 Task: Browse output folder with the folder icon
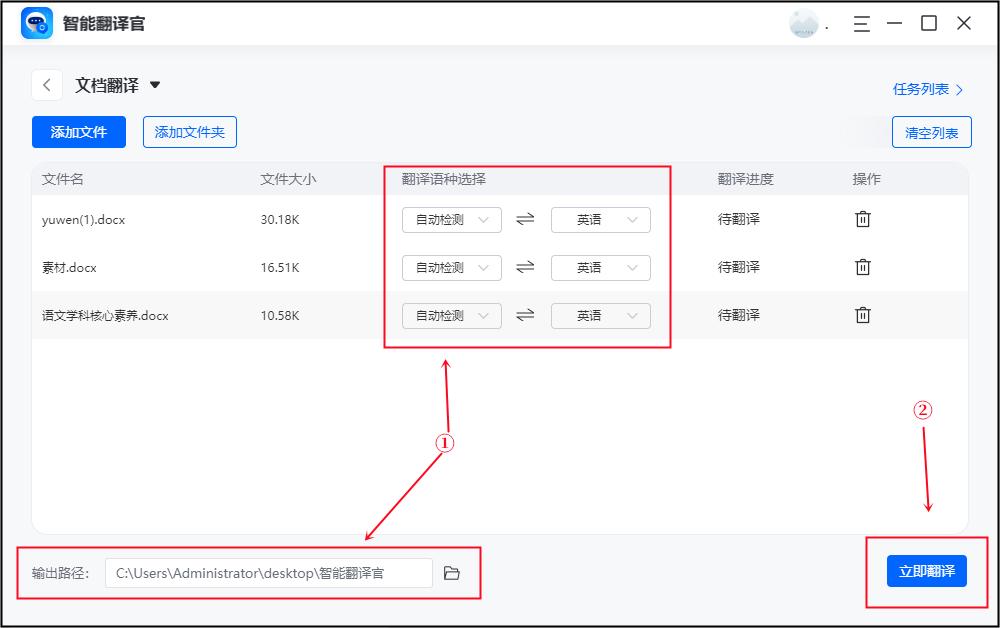[452, 572]
